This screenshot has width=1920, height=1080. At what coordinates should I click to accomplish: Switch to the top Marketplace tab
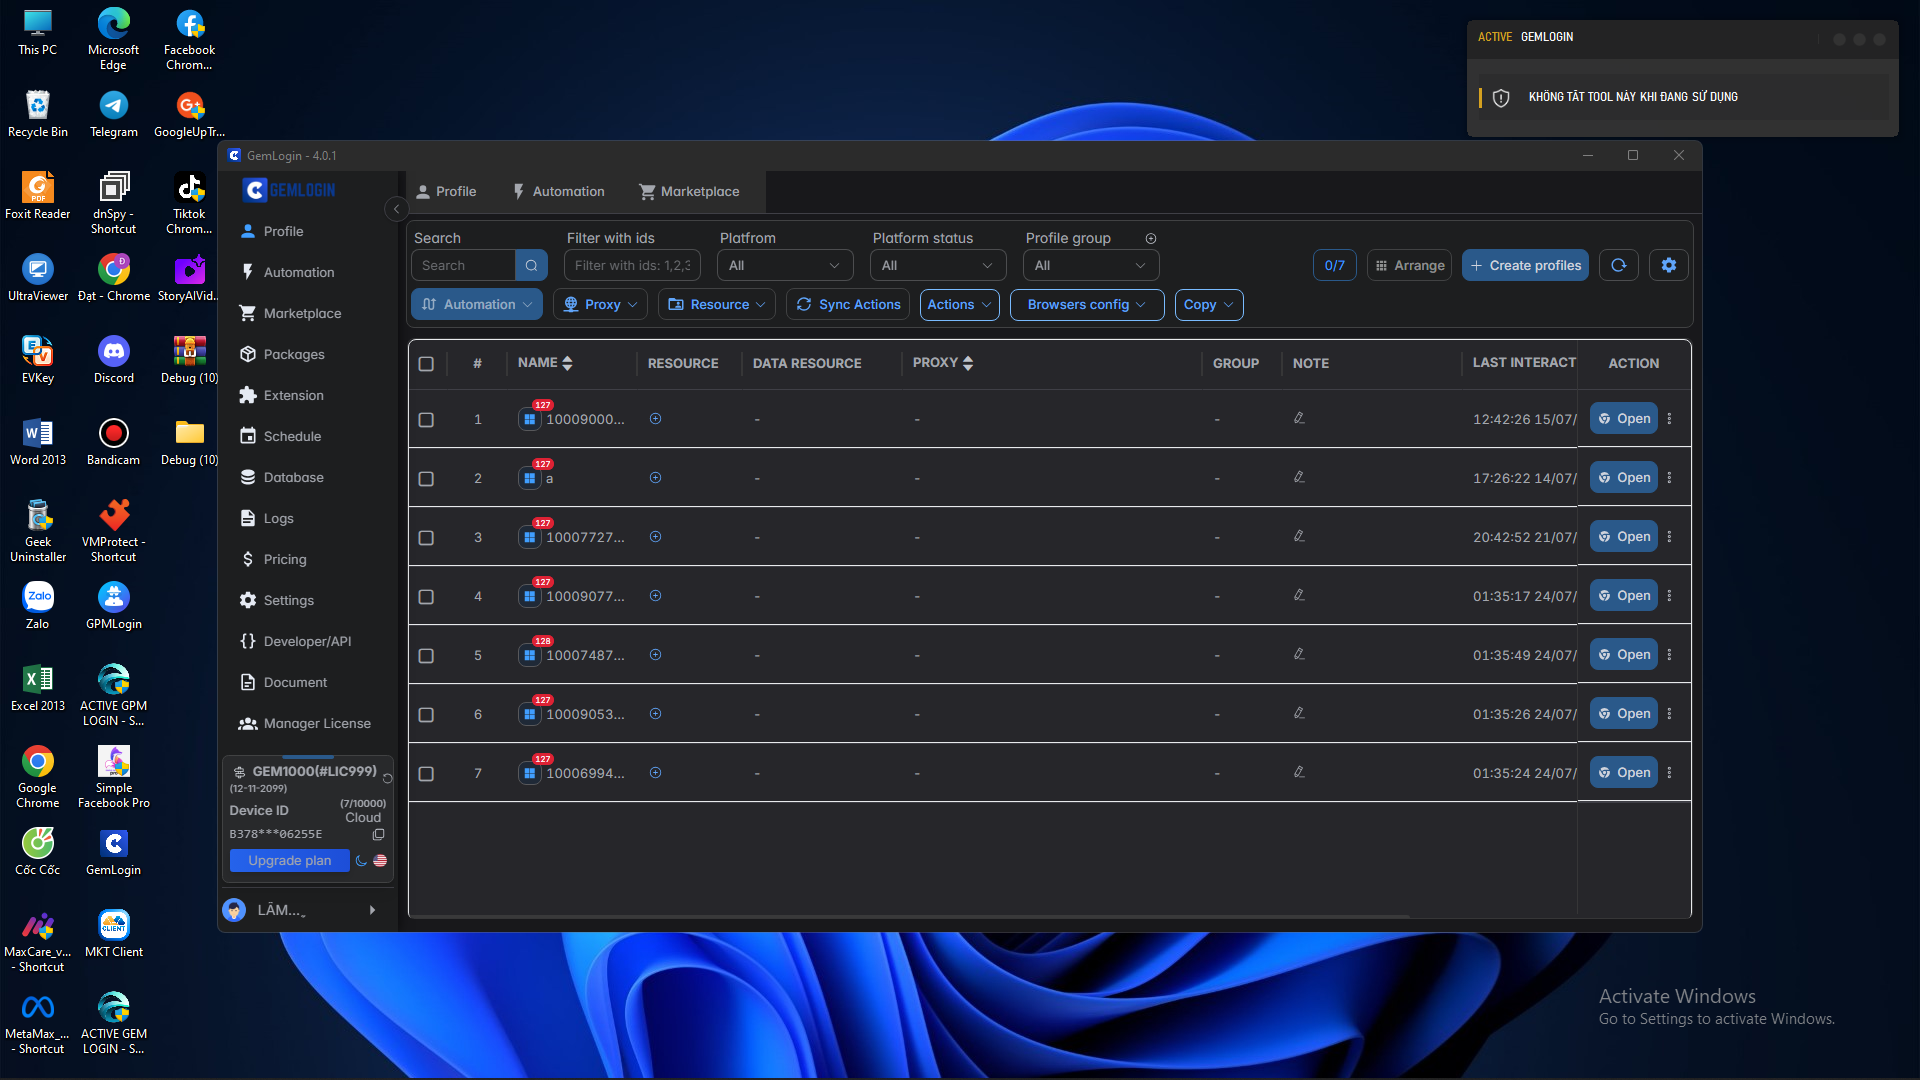click(x=690, y=191)
